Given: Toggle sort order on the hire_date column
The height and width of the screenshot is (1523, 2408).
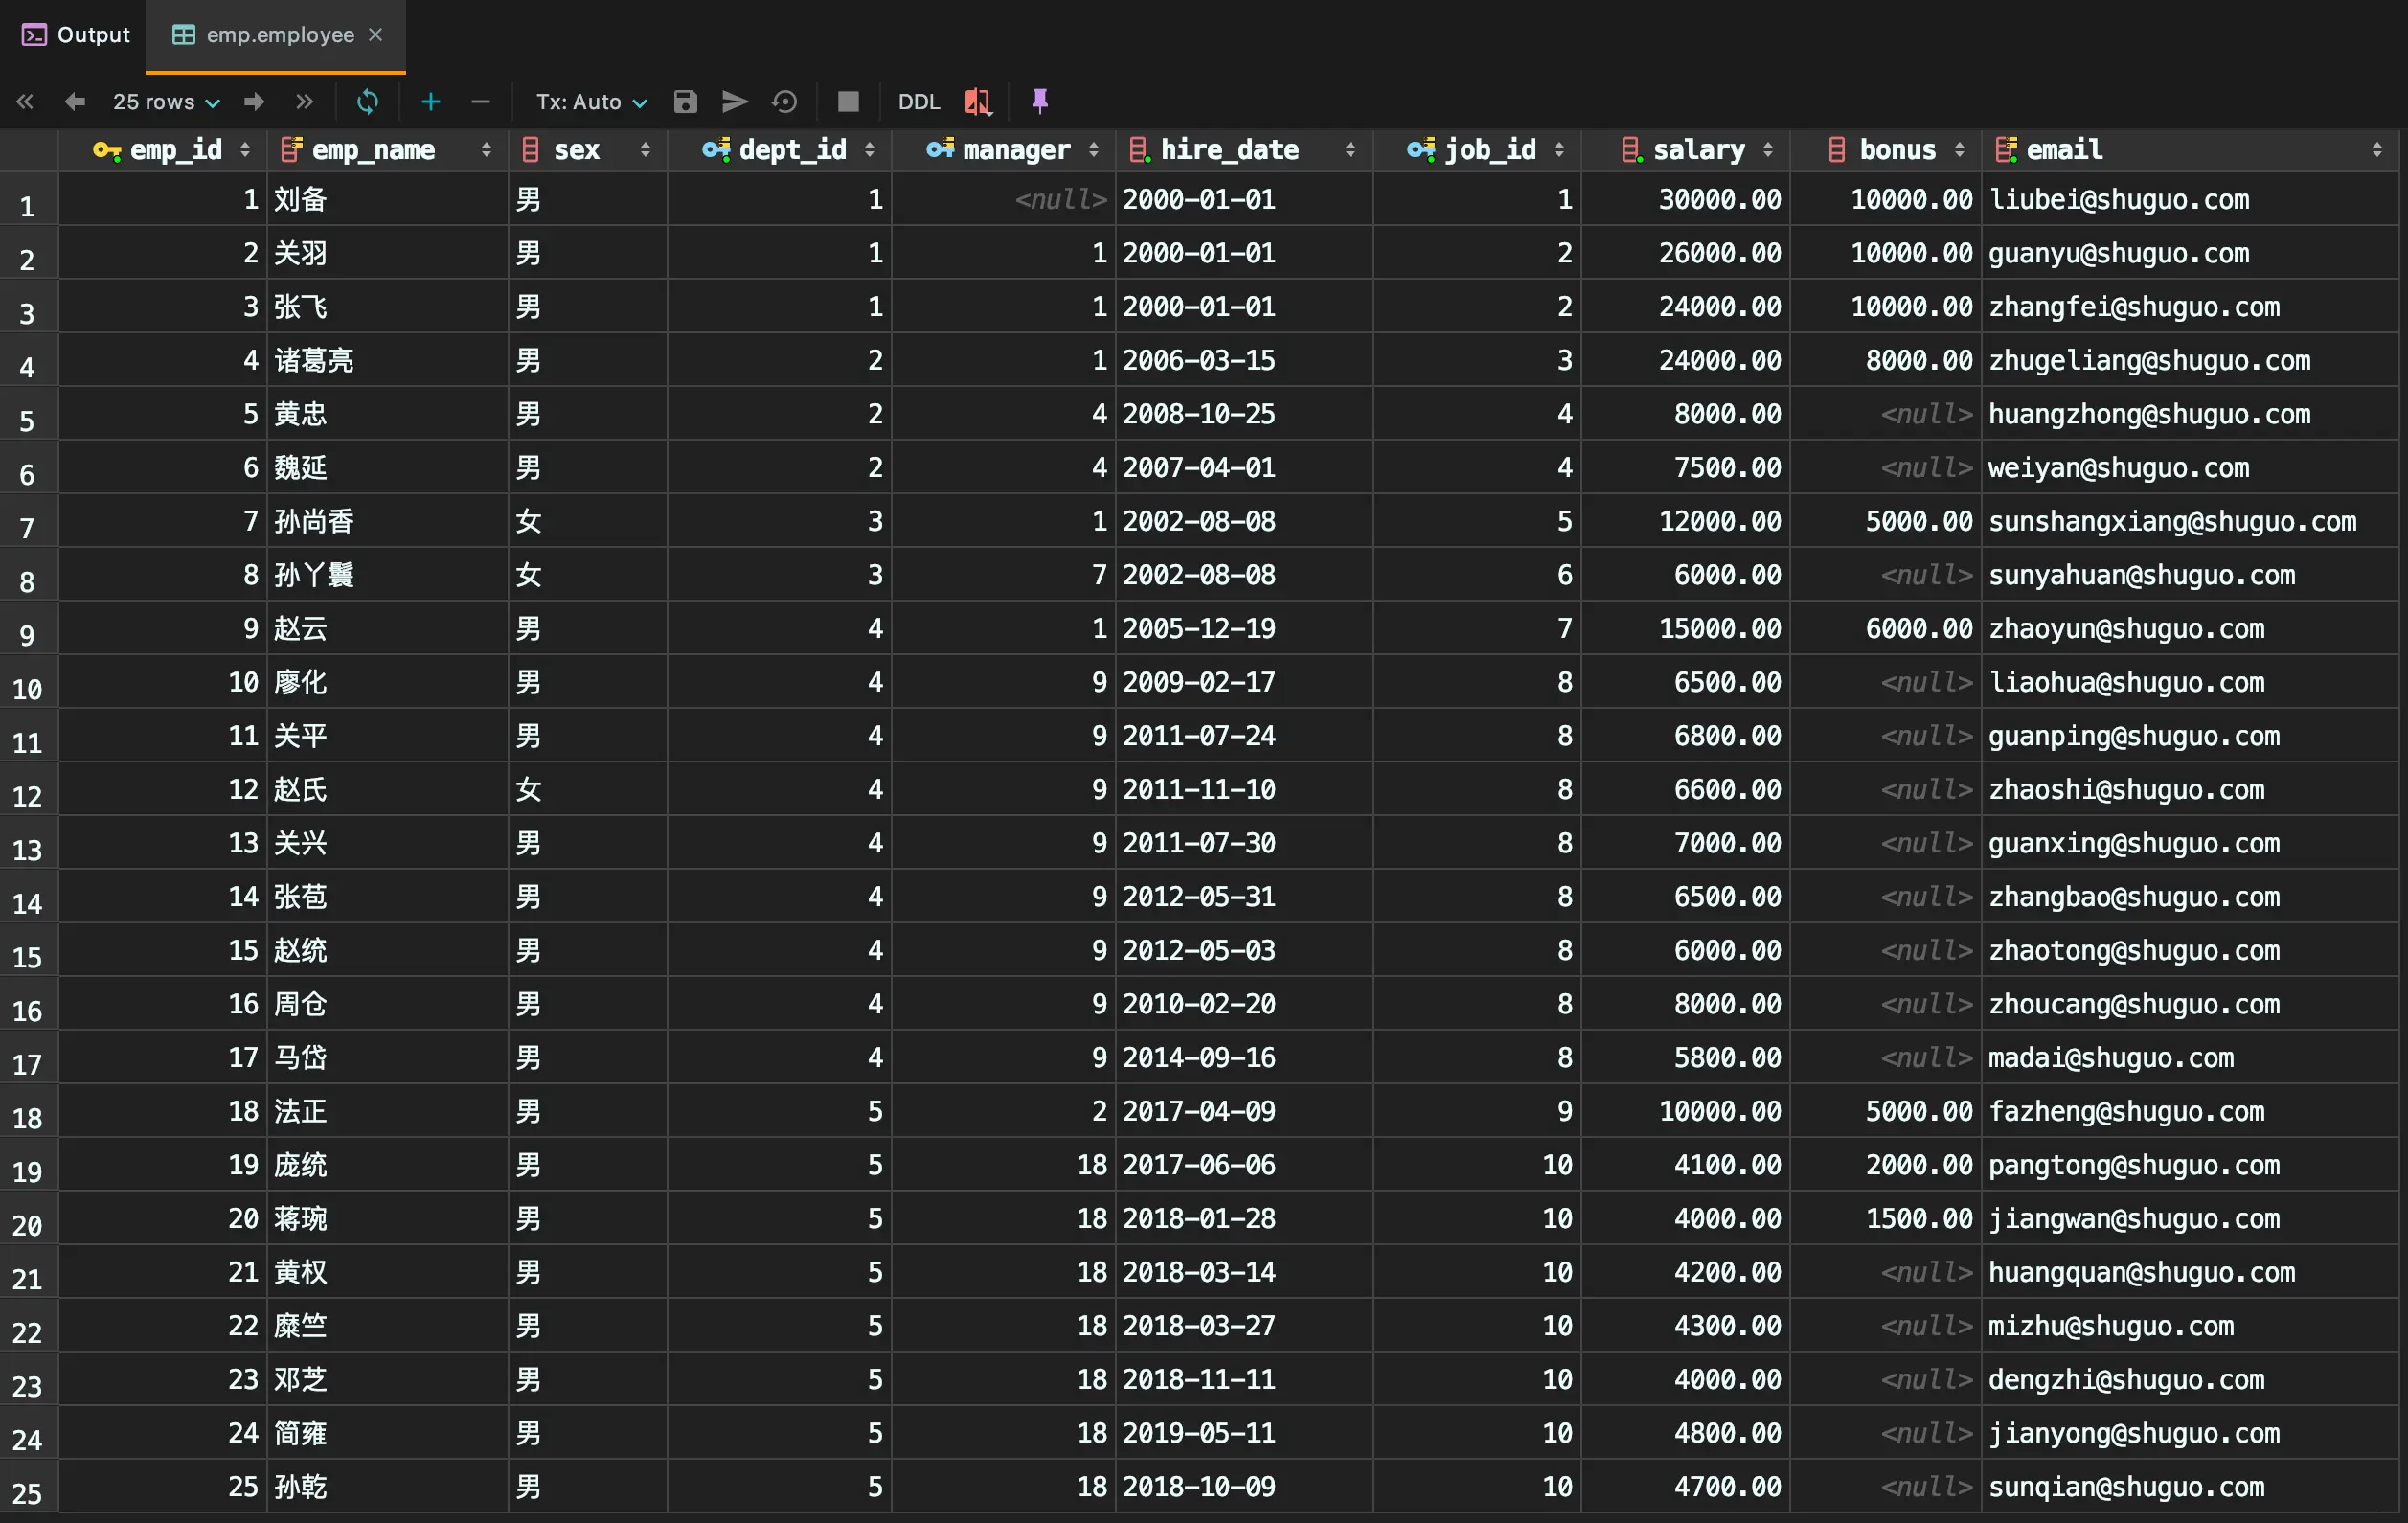Looking at the screenshot, I should point(1350,150).
